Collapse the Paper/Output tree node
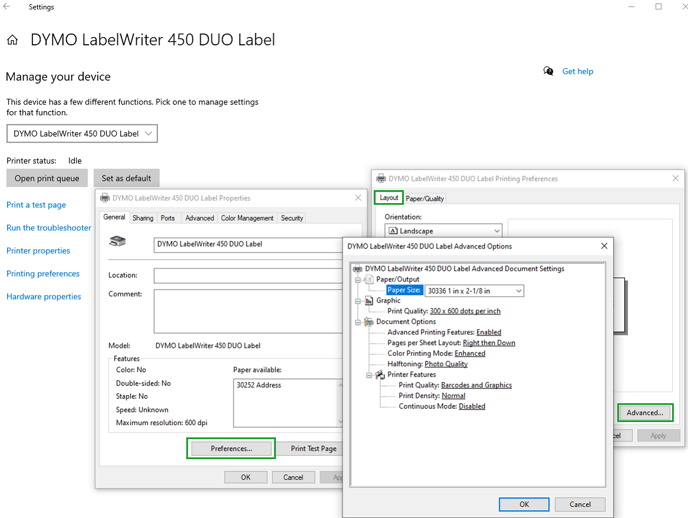This screenshot has height=518, width=688. tap(358, 280)
